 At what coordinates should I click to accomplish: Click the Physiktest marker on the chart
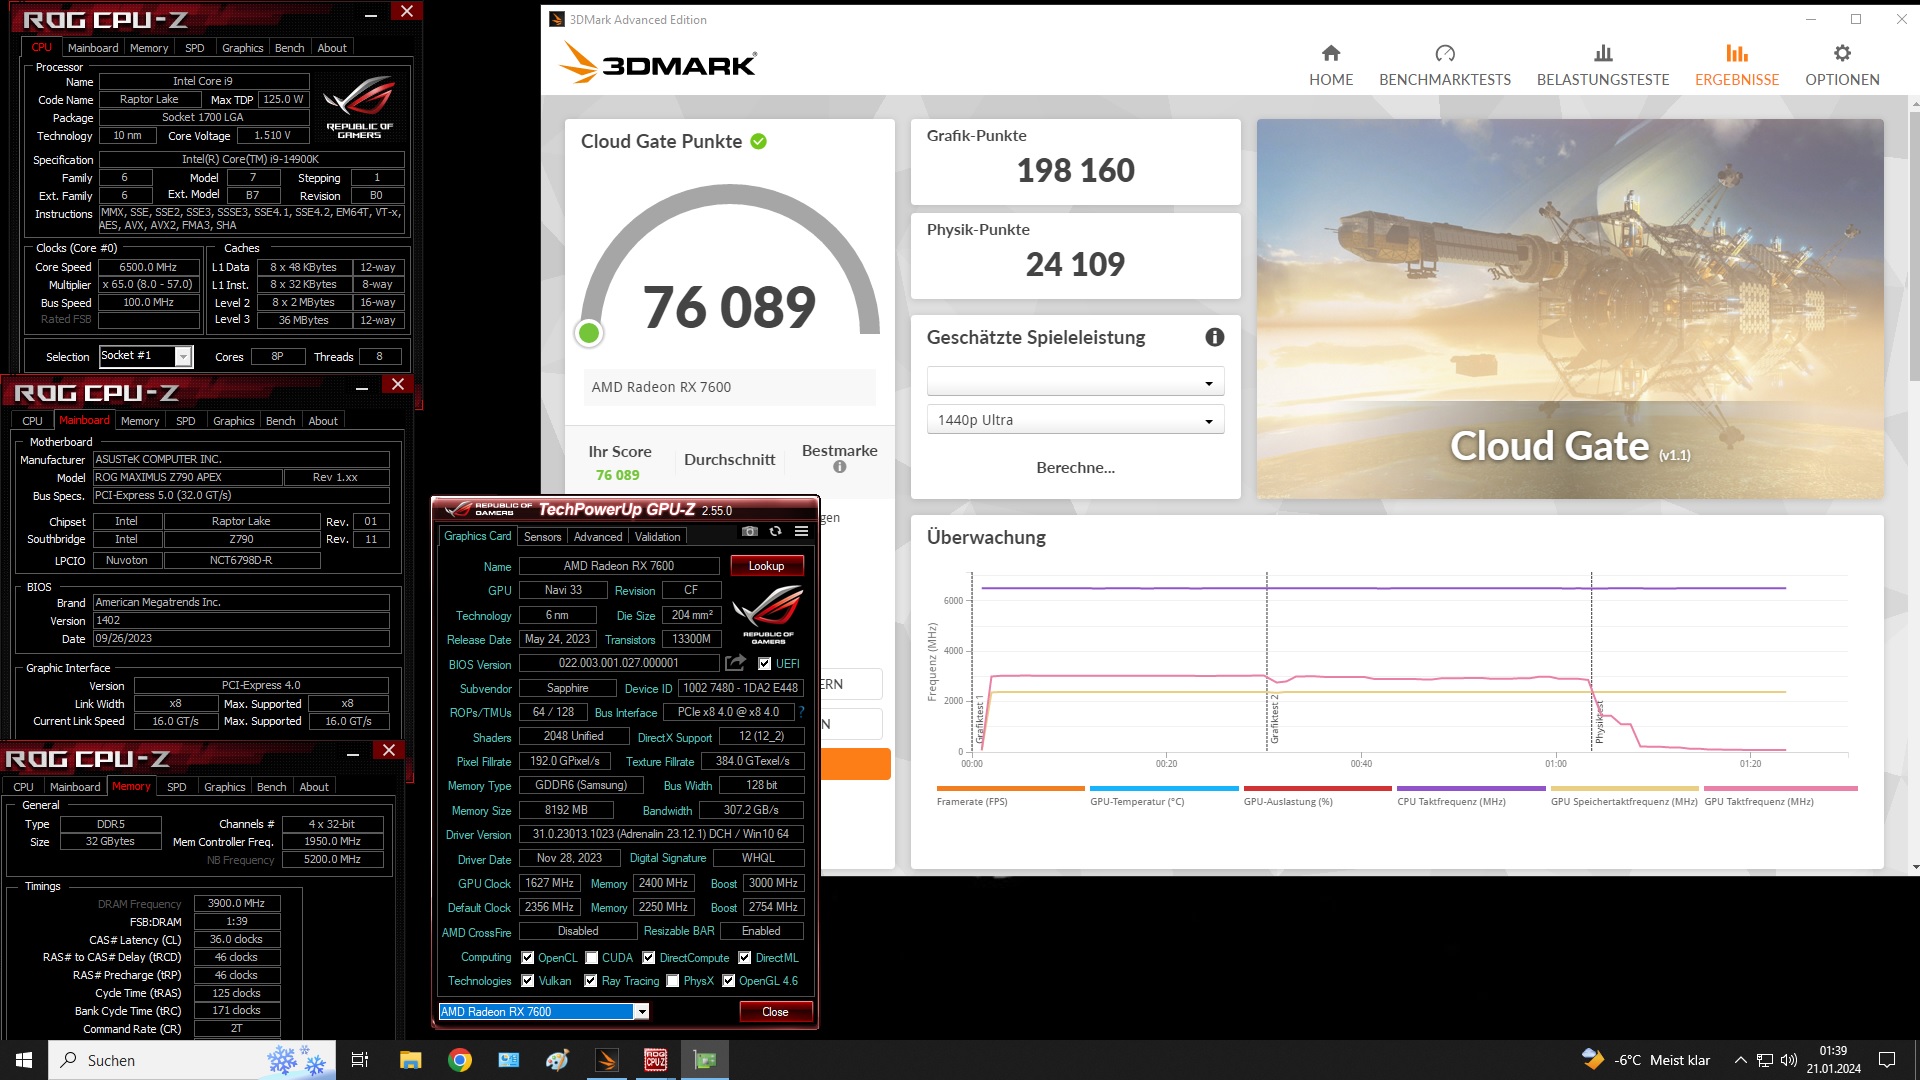(1599, 723)
